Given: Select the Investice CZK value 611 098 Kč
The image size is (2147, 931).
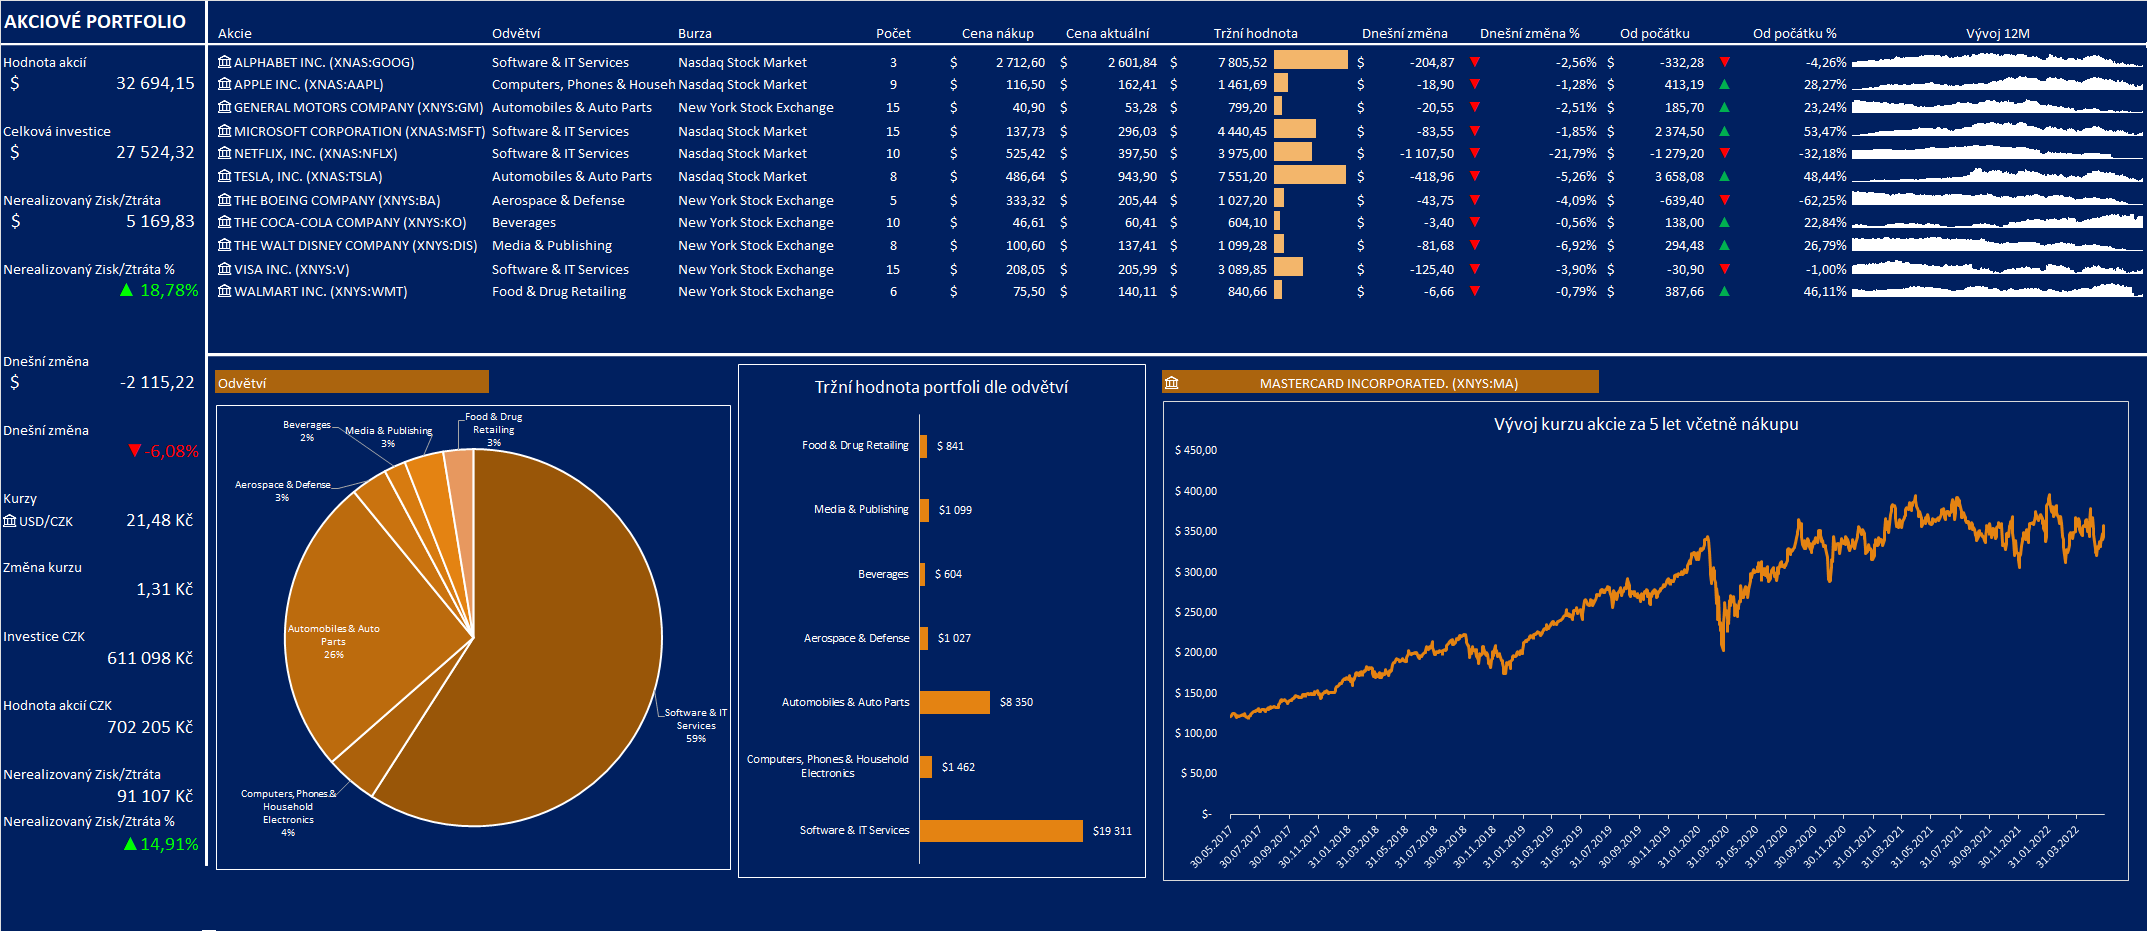Looking at the screenshot, I should 150,658.
